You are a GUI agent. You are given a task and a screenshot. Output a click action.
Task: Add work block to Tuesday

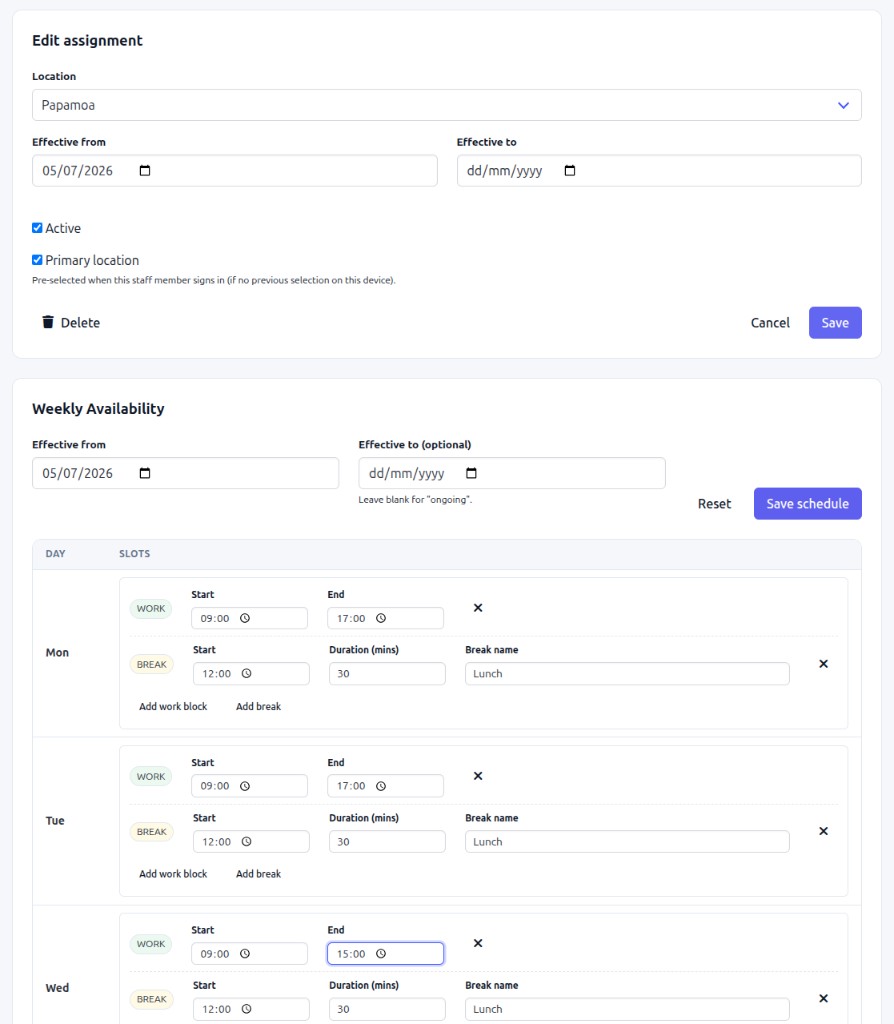[x=172, y=874]
